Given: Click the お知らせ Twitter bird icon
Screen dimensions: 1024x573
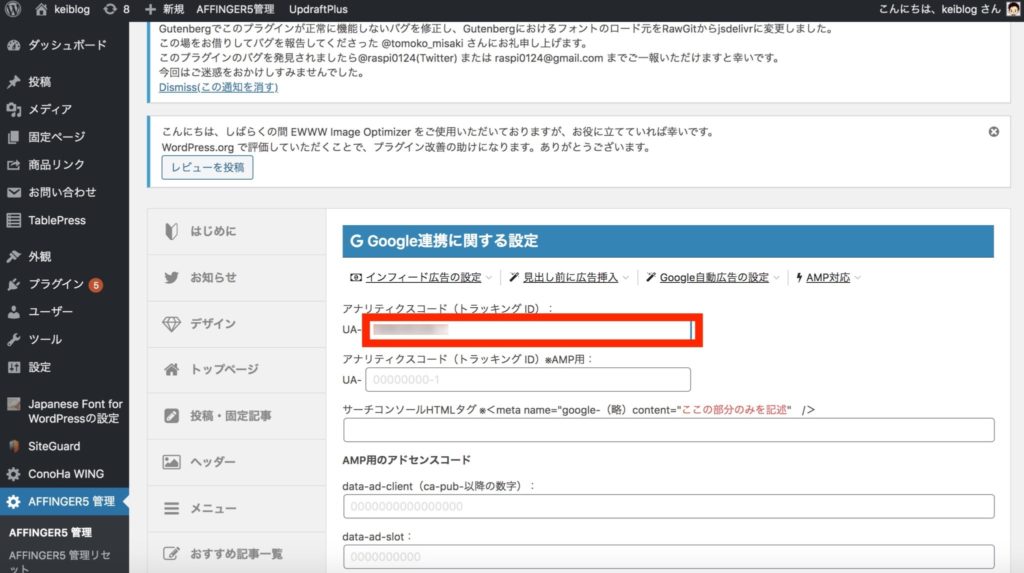Looking at the screenshot, I should point(171,278).
